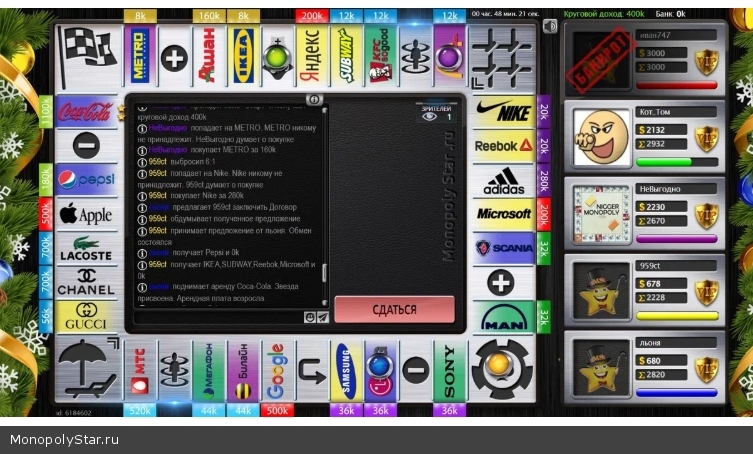Screen dimensions: 753x454
Task: Click the 280k price tag by adidas
Action: 544,180
